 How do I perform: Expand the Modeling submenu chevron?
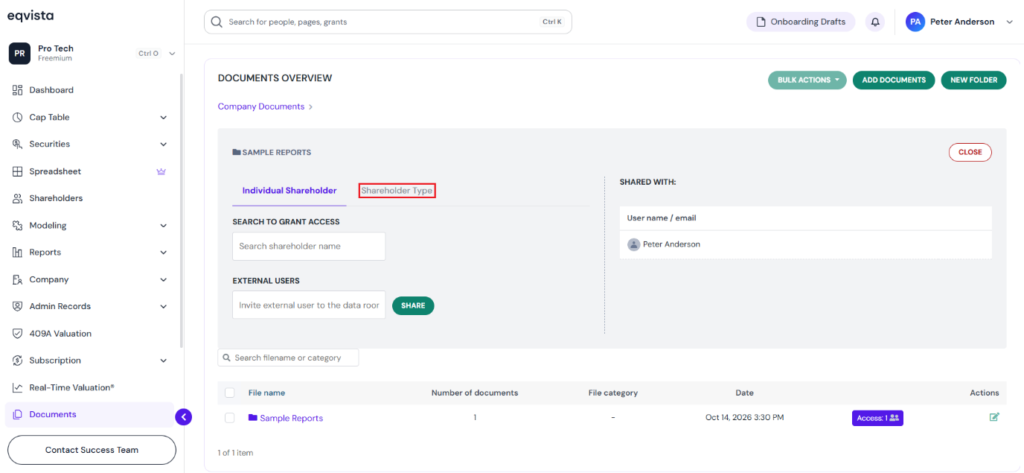tap(163, 225)
